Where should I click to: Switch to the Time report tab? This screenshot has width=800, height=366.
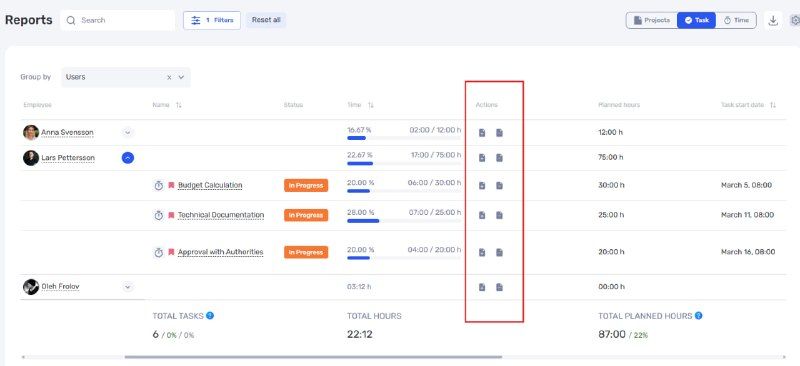[x=736, y=20]
